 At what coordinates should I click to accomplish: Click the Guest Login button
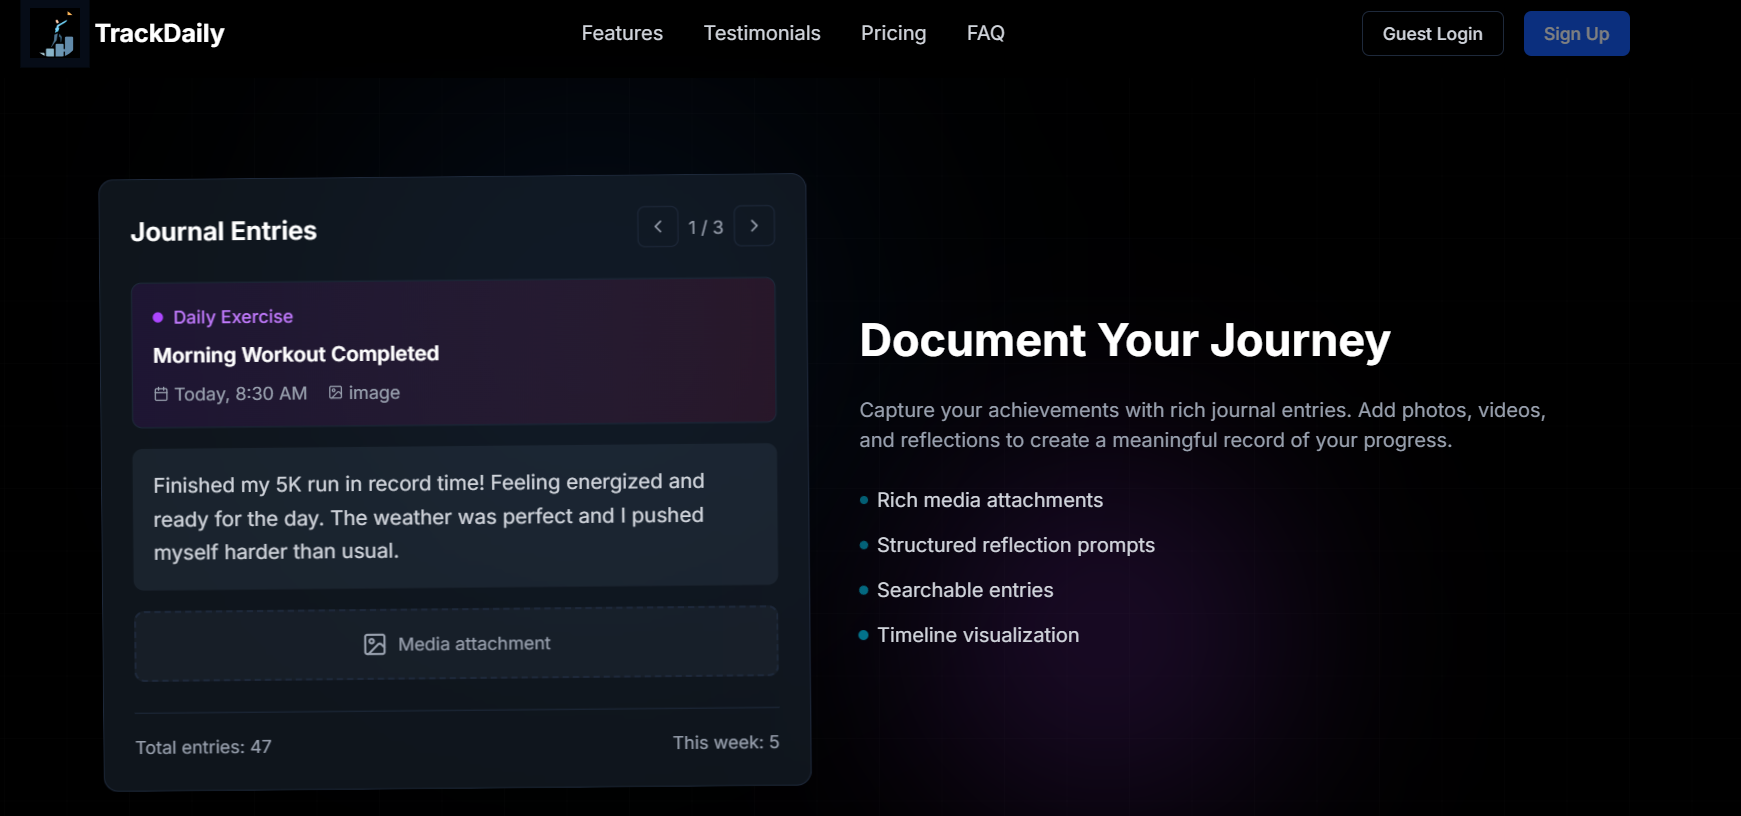[1432, 33]
